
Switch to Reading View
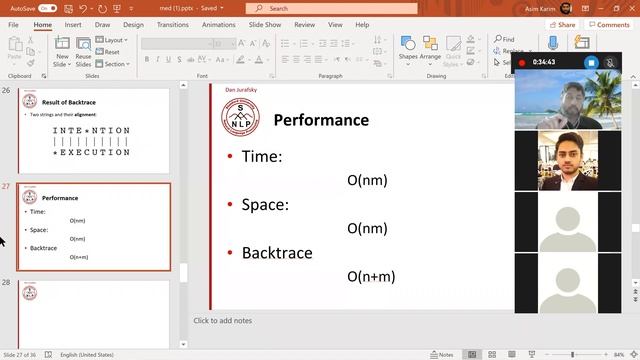coord(511,354)
